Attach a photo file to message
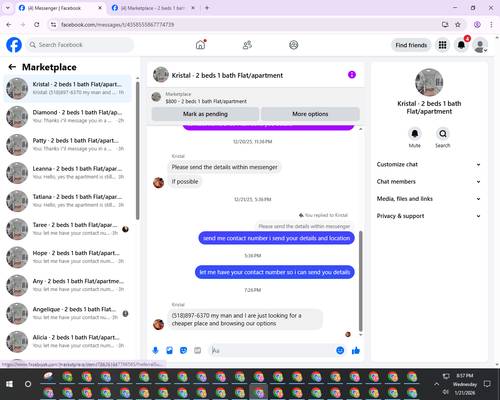 pos(169,350)
